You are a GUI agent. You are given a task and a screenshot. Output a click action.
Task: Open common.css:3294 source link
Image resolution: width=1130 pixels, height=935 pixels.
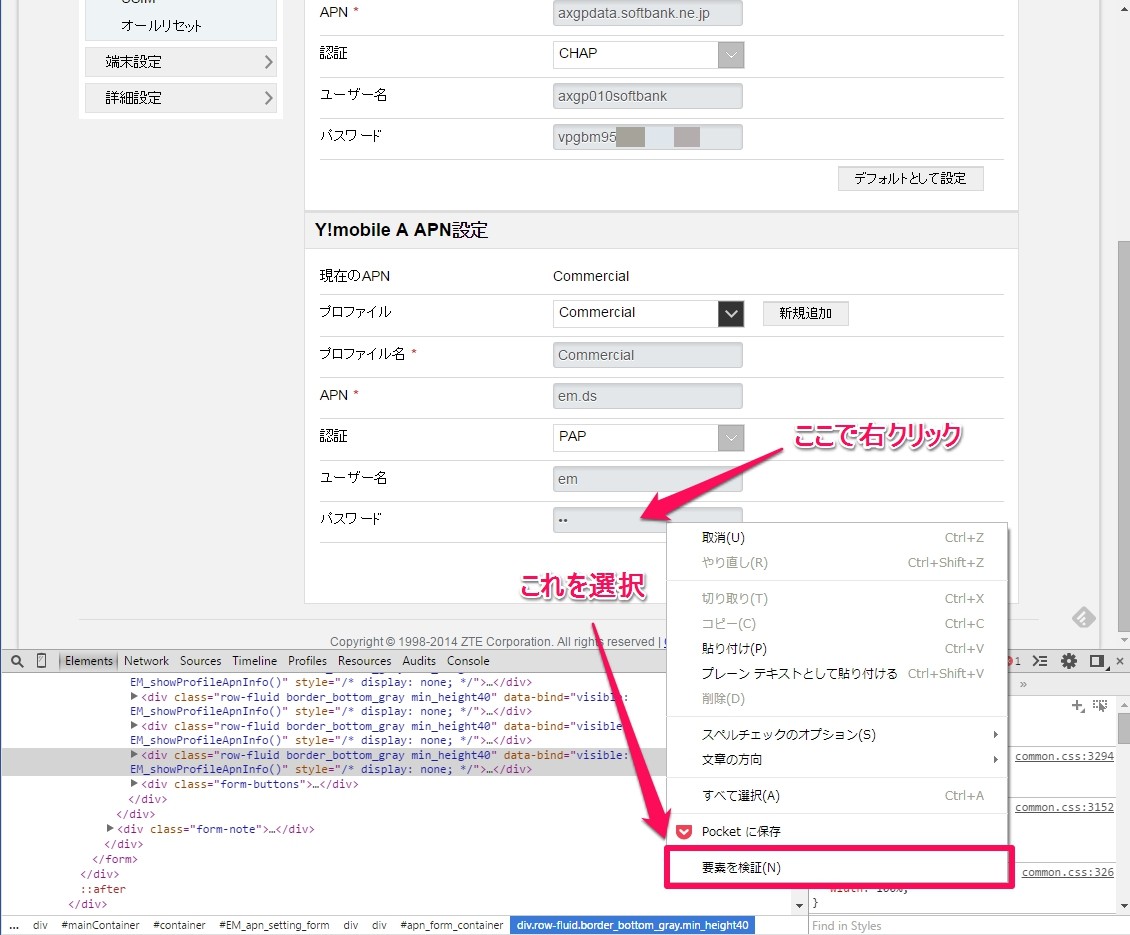point(1064,756)
